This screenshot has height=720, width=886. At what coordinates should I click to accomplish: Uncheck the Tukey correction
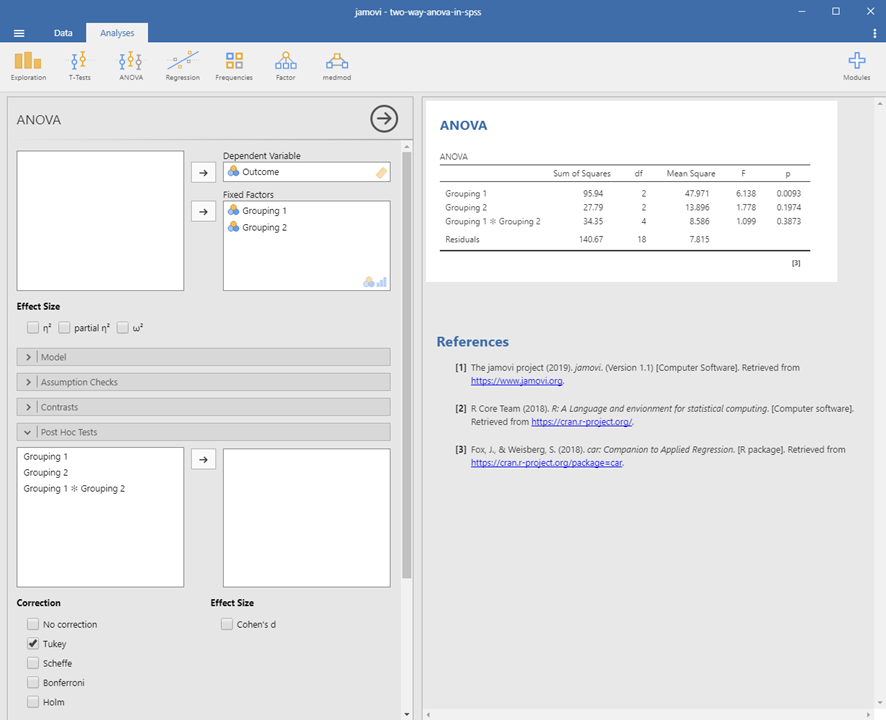[x=34, y=644]
